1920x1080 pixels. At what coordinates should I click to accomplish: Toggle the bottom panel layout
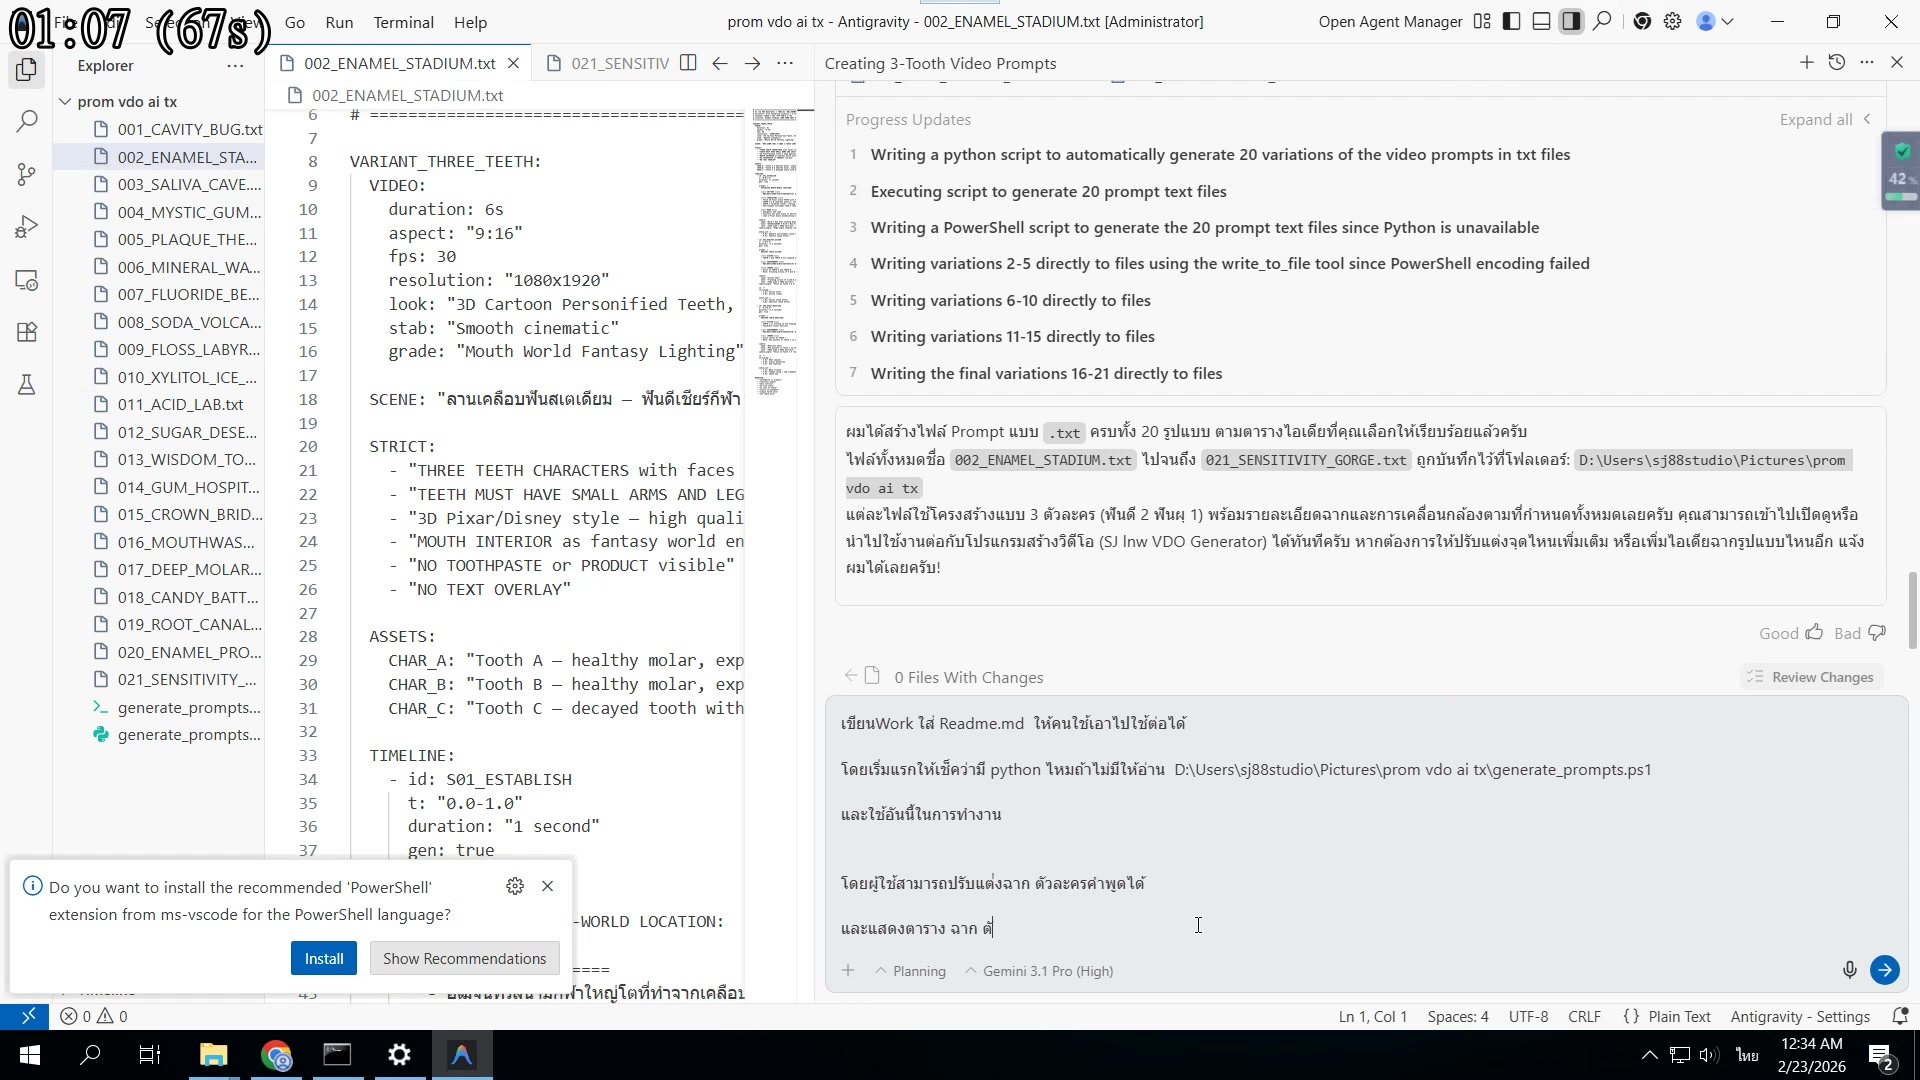(1541, 22)
